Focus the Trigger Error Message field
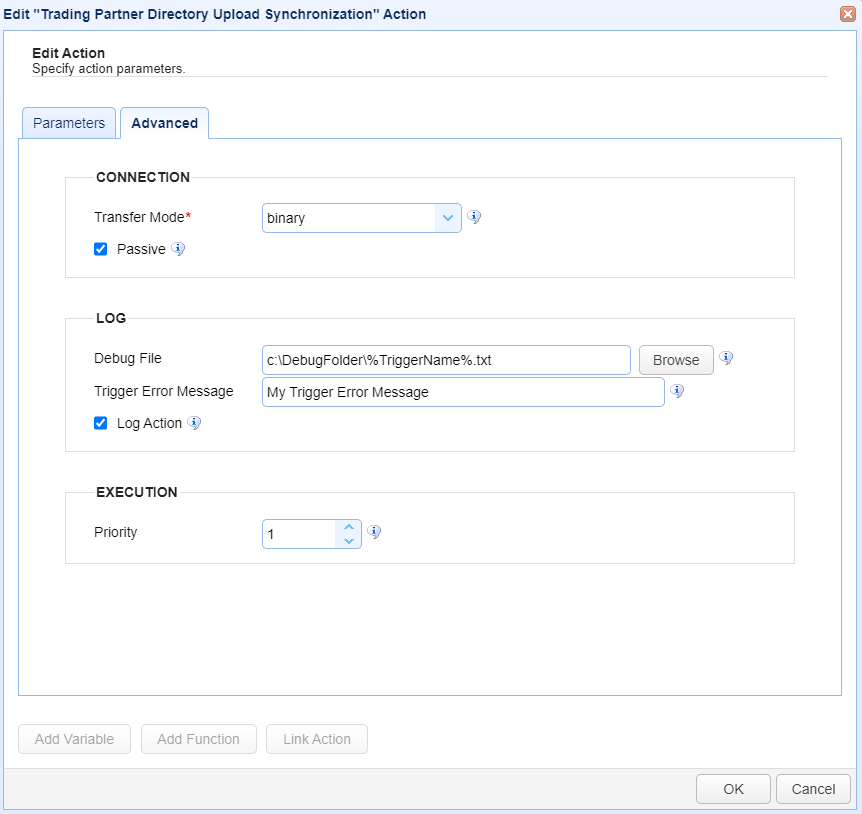The height and width of the screenshot is (814, 862). (x=463, y=392)
